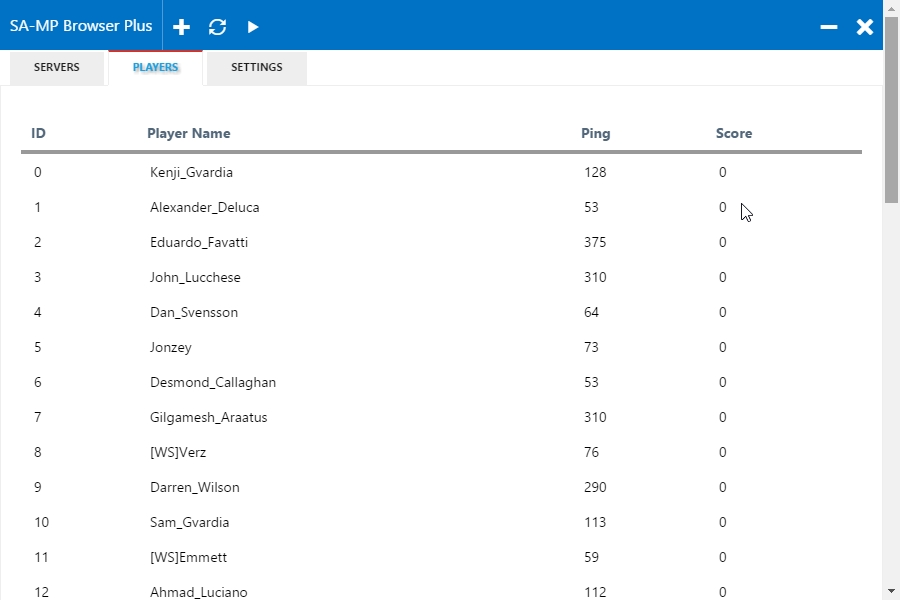Image resolution: width=900 pixels, height=600 pixels.
Task: Sort list by Ping column header
Action: (596, 133)
